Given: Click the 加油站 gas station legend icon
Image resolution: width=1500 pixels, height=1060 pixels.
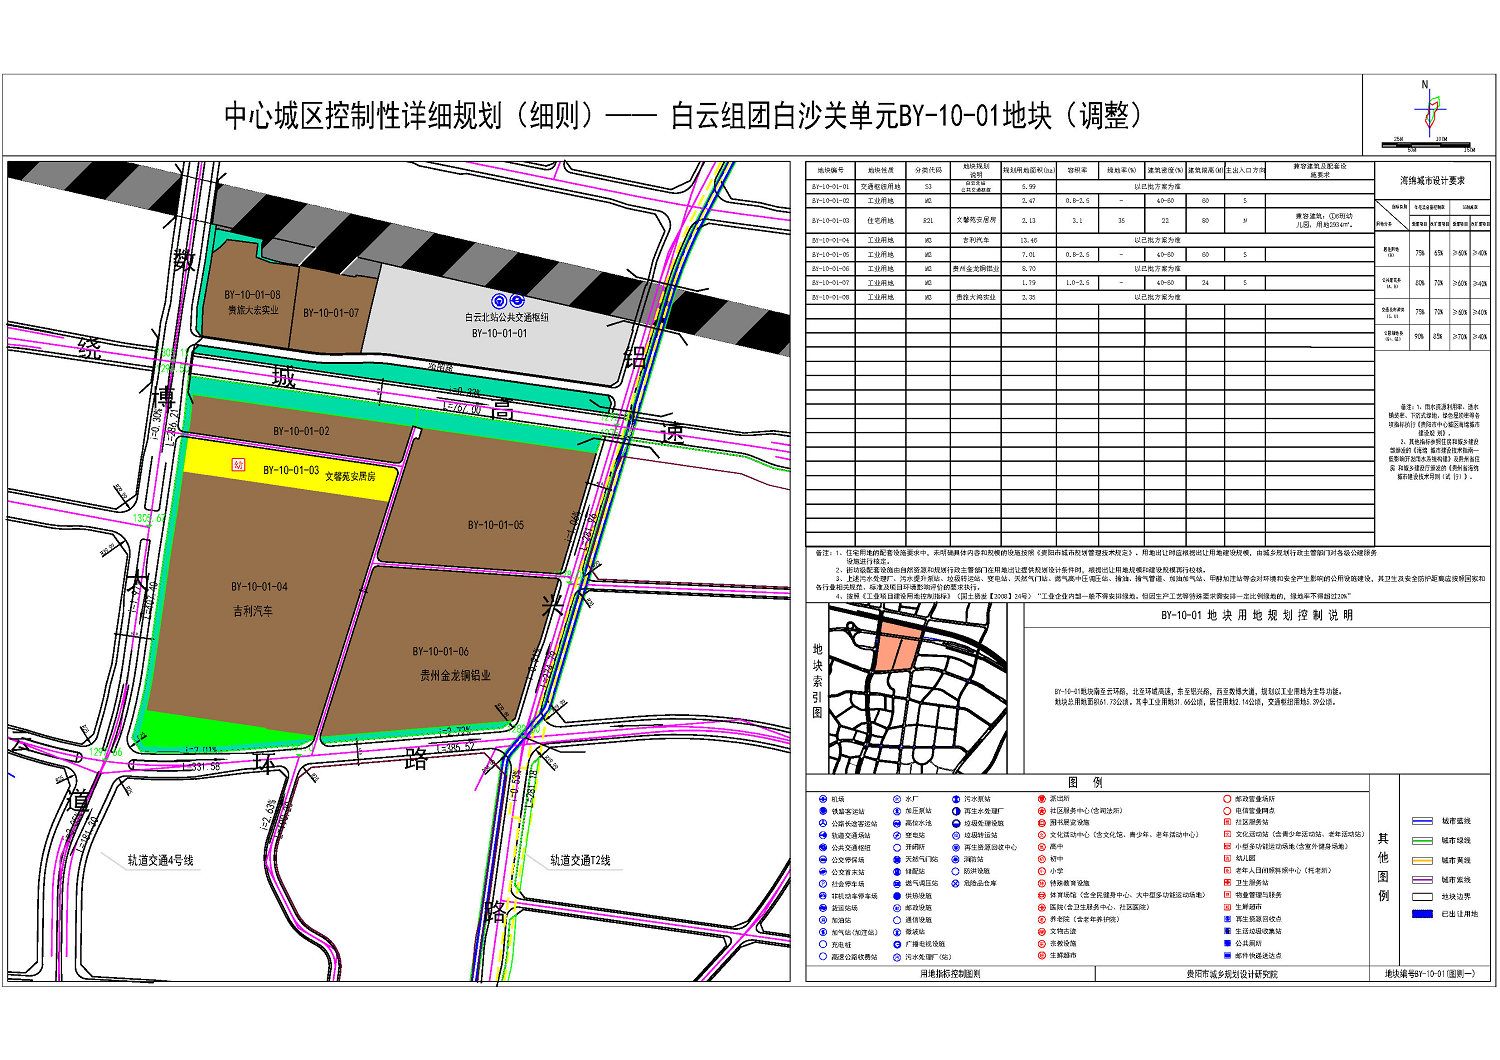Looking at the screenshot, I should coord(822,920).
